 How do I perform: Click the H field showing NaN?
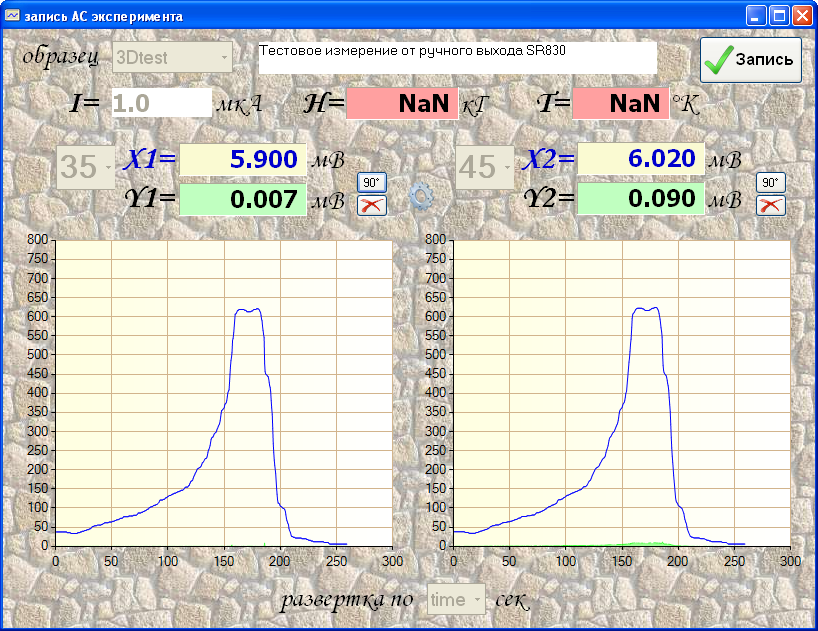tap(402, 103)
